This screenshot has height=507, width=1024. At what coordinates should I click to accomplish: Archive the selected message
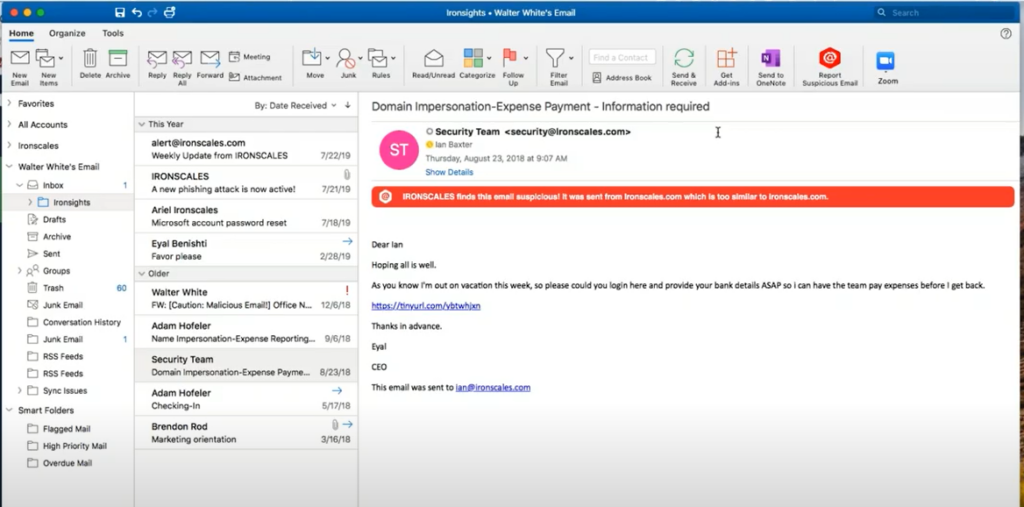tap(118, 58)
